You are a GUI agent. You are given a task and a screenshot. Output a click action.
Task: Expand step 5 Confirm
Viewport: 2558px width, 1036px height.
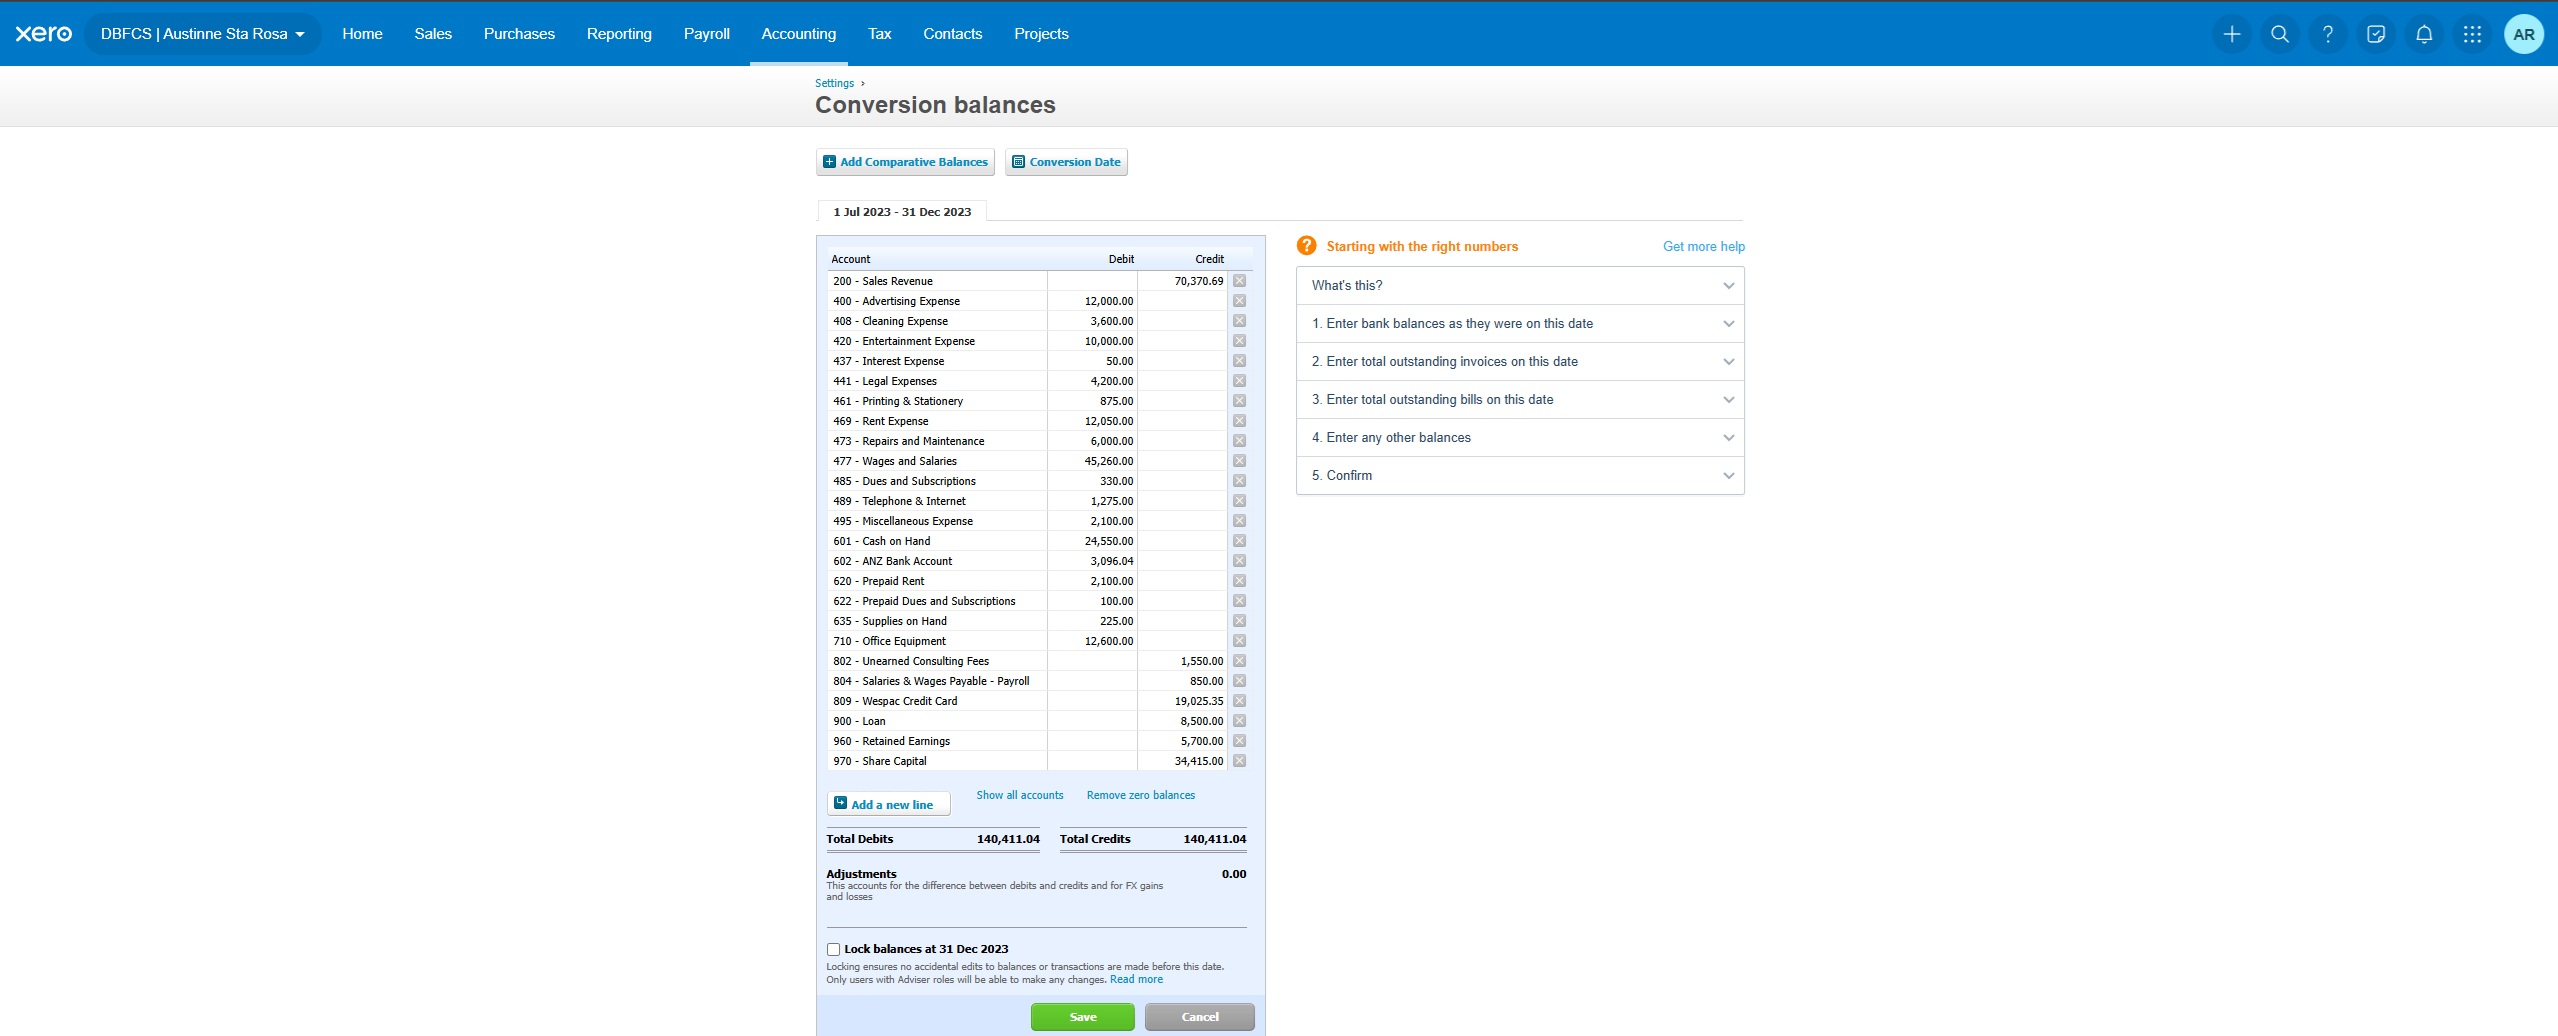click(1520, 476)
